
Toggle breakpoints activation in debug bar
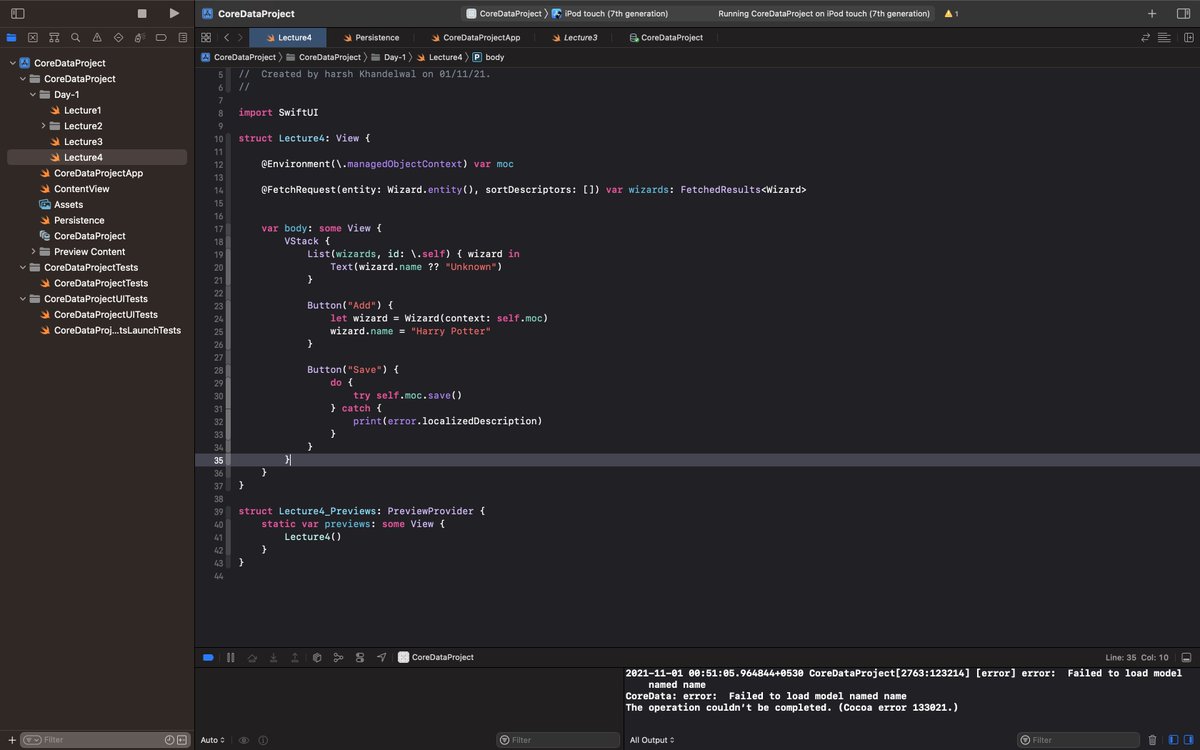208,657
